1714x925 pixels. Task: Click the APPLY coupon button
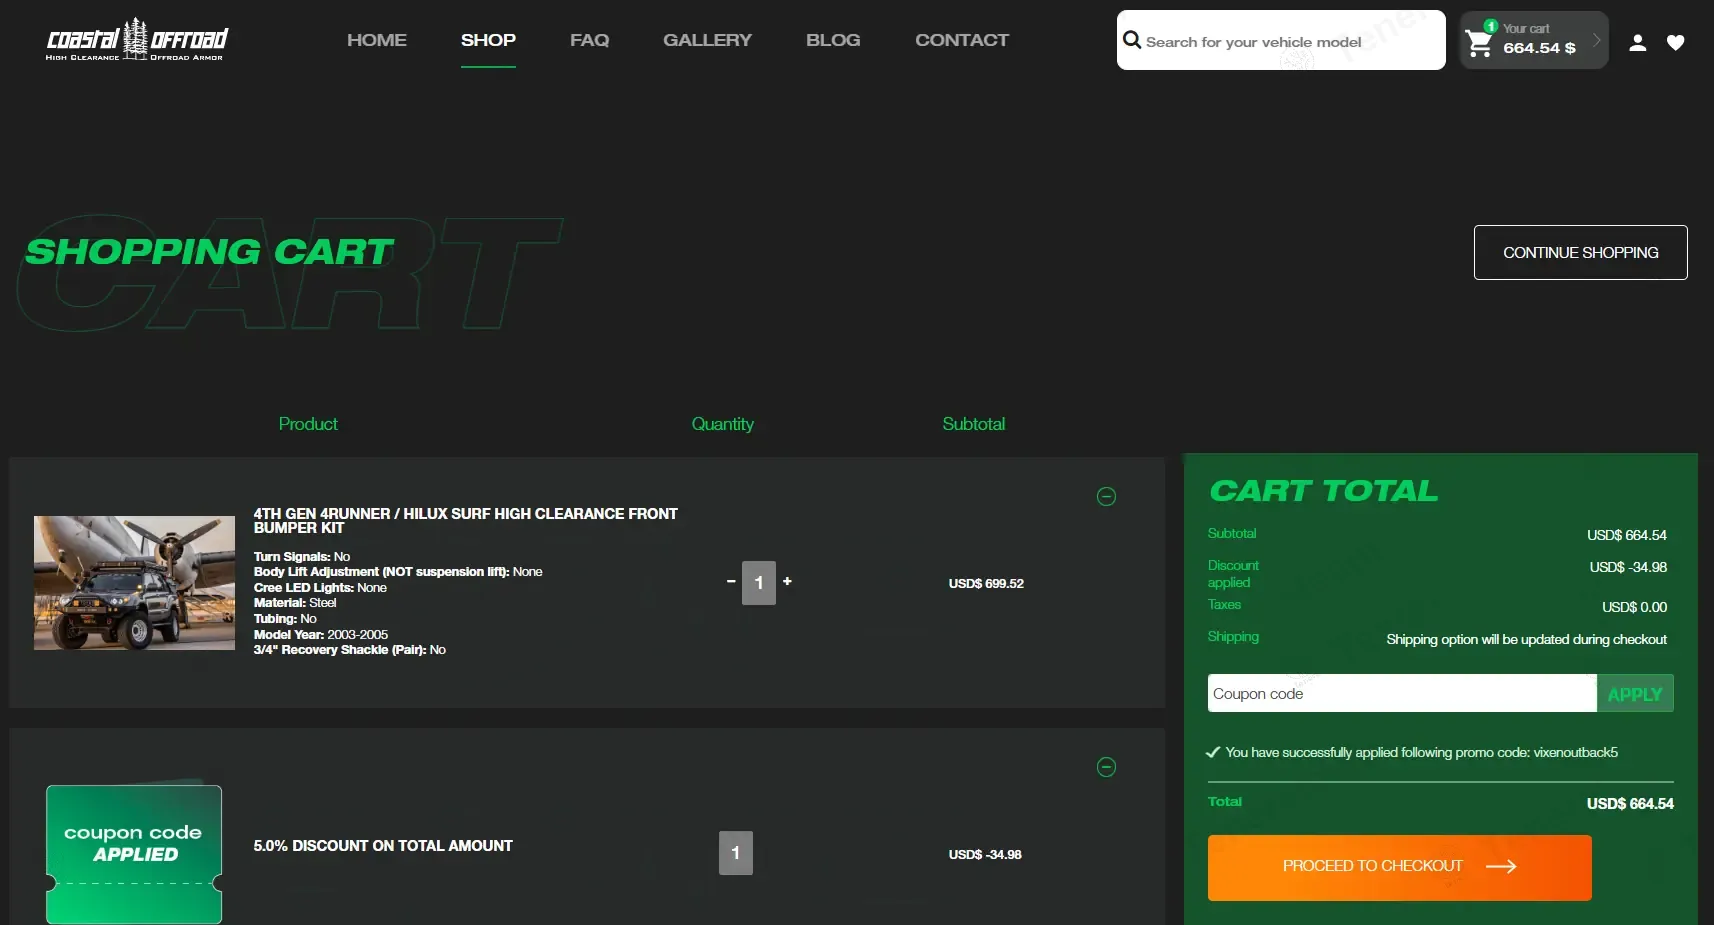[1635, 694]
